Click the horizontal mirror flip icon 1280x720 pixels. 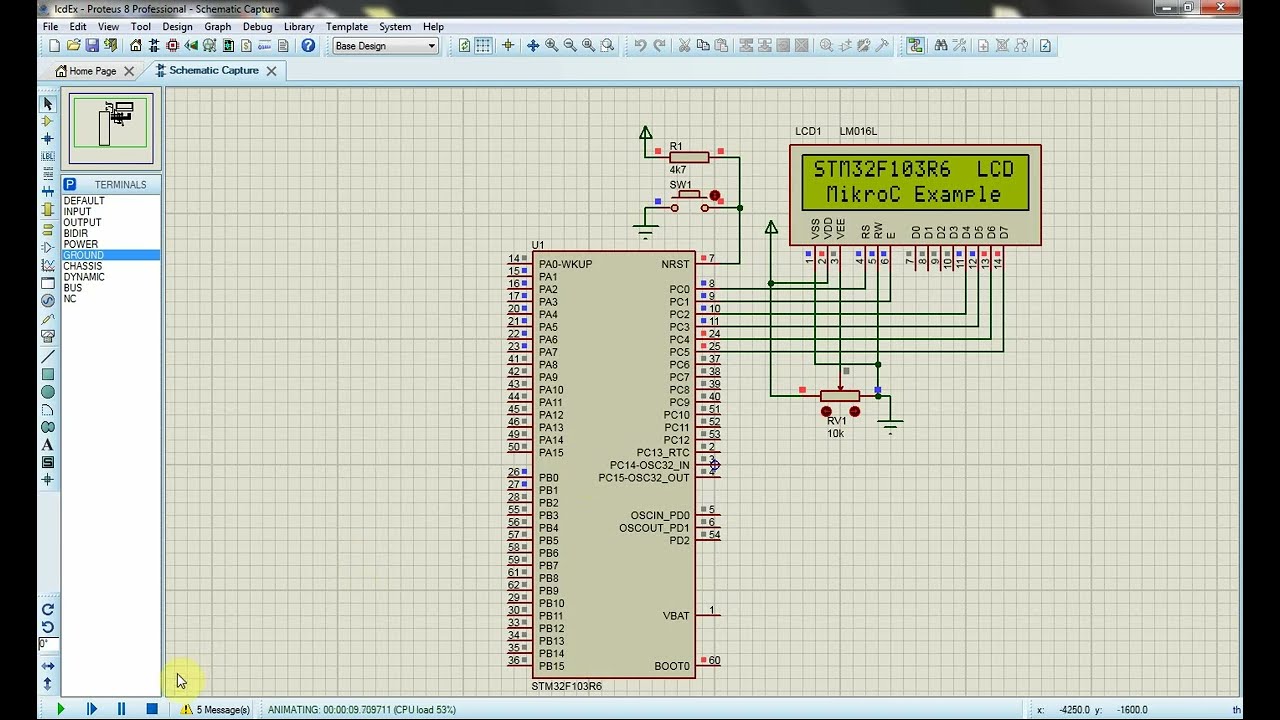pyautogui.click(x=47, y=666)
